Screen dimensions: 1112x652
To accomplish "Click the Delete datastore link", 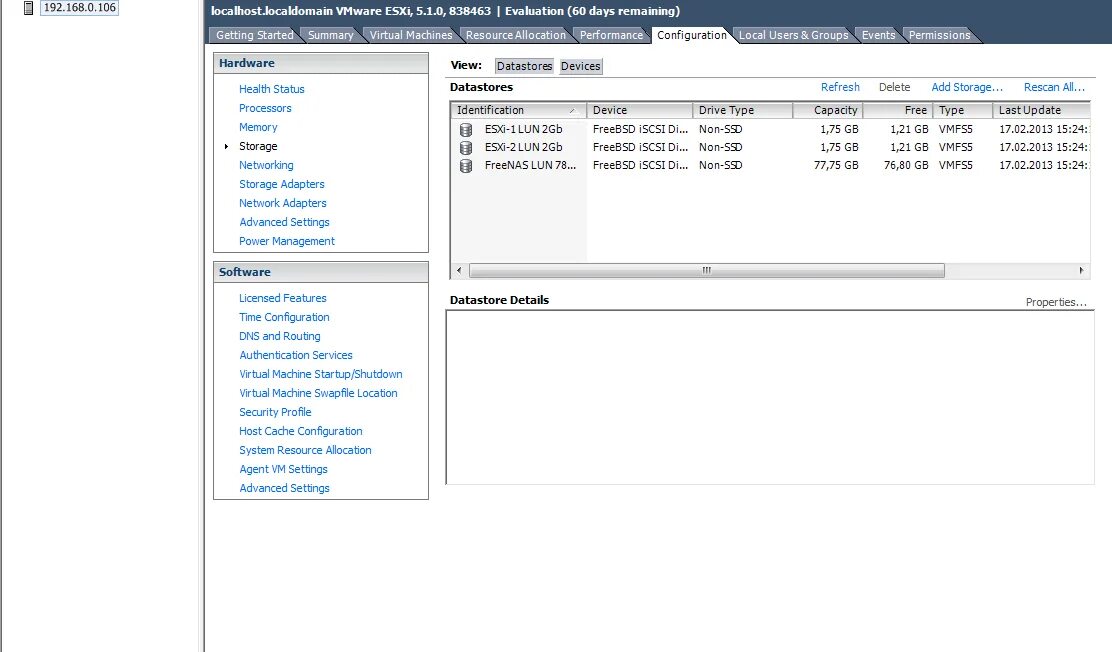I will tap(894, 87).
